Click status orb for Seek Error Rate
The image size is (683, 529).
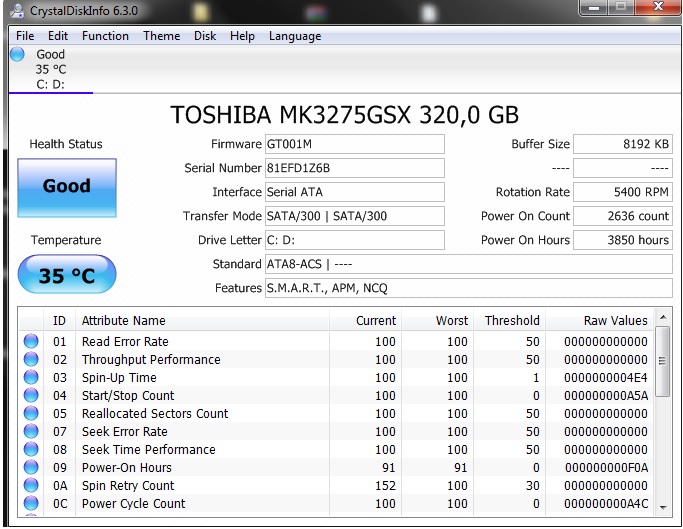coord(31,431)
